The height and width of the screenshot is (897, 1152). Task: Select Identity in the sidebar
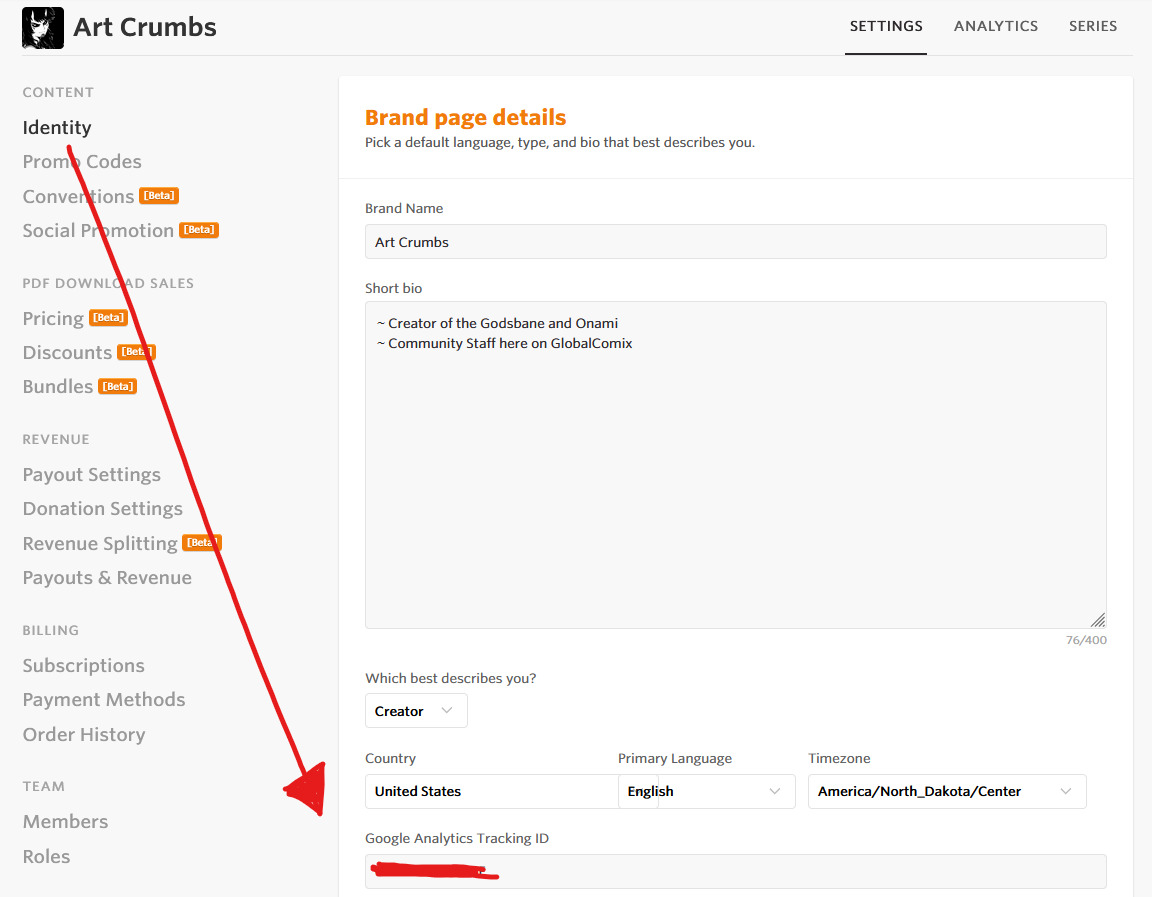[57, 128]
